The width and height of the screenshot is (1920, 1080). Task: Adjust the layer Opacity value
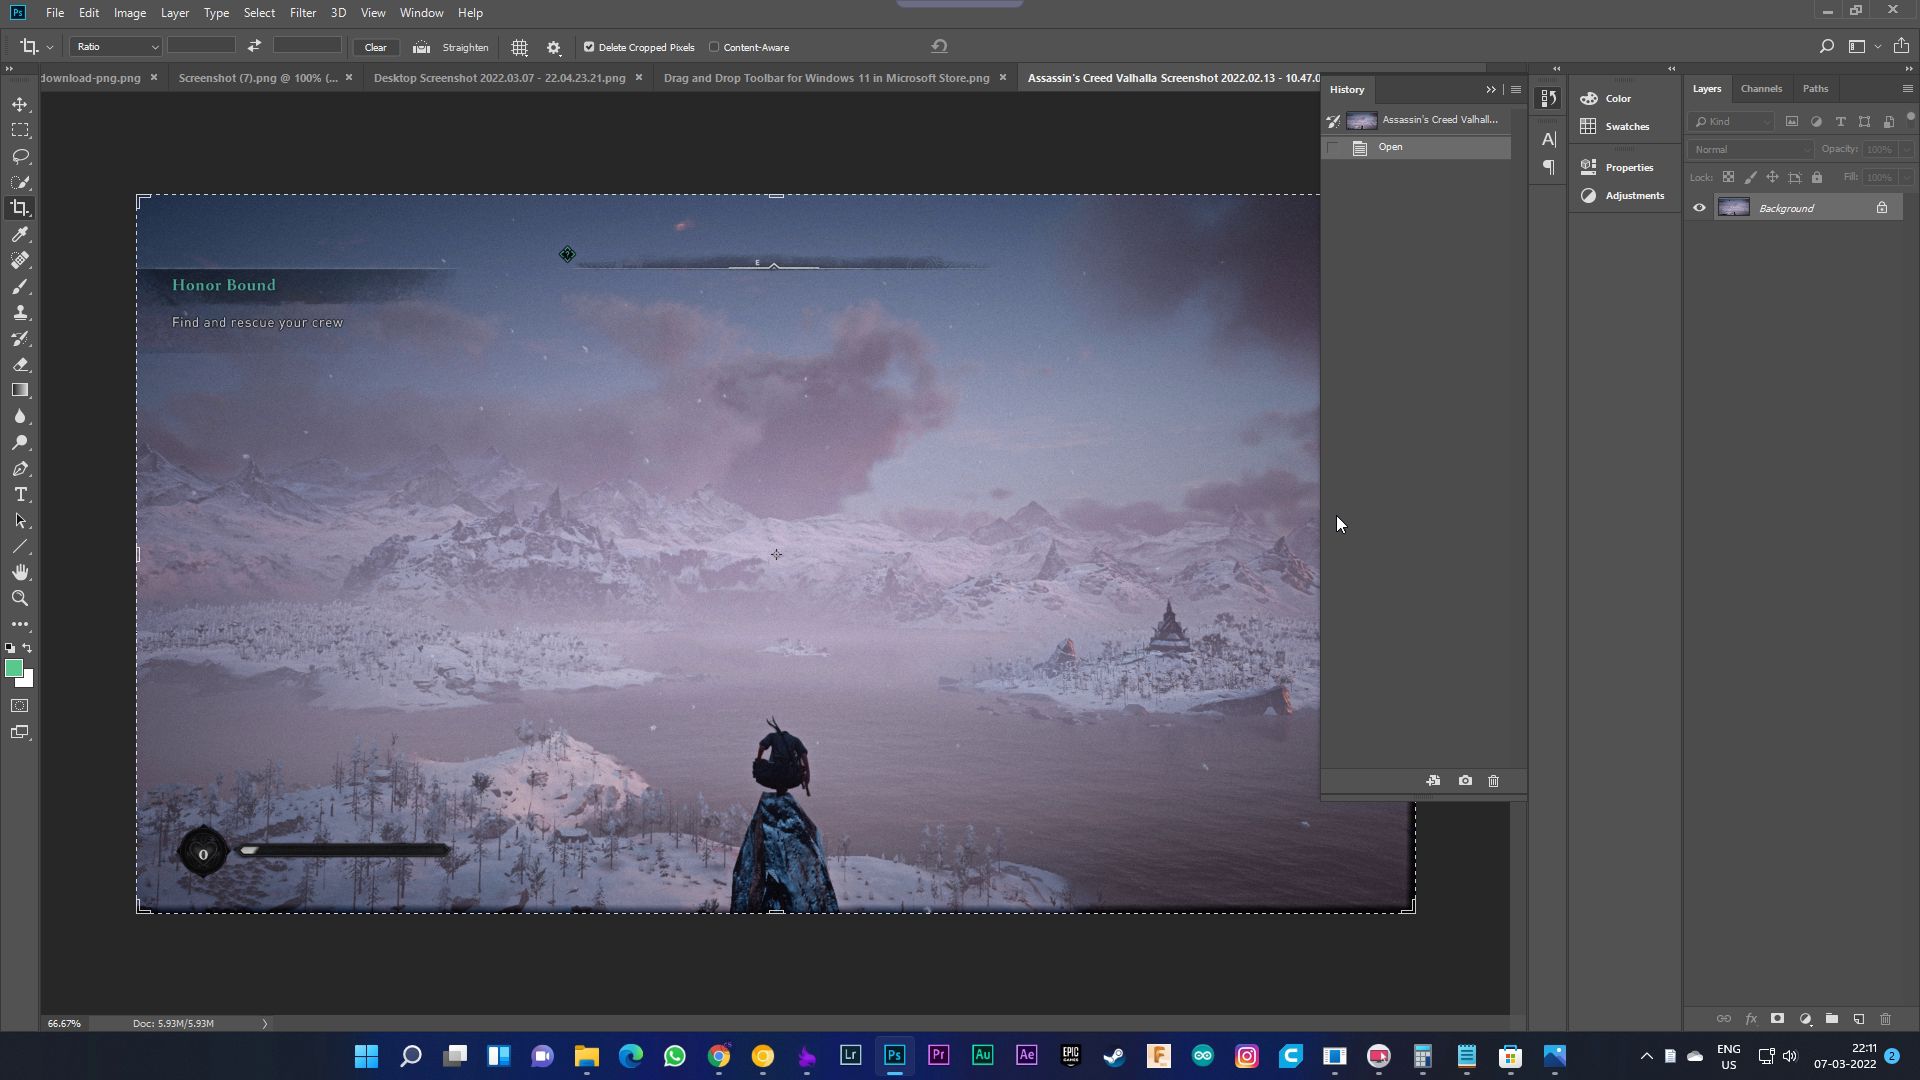(1881, 149)
